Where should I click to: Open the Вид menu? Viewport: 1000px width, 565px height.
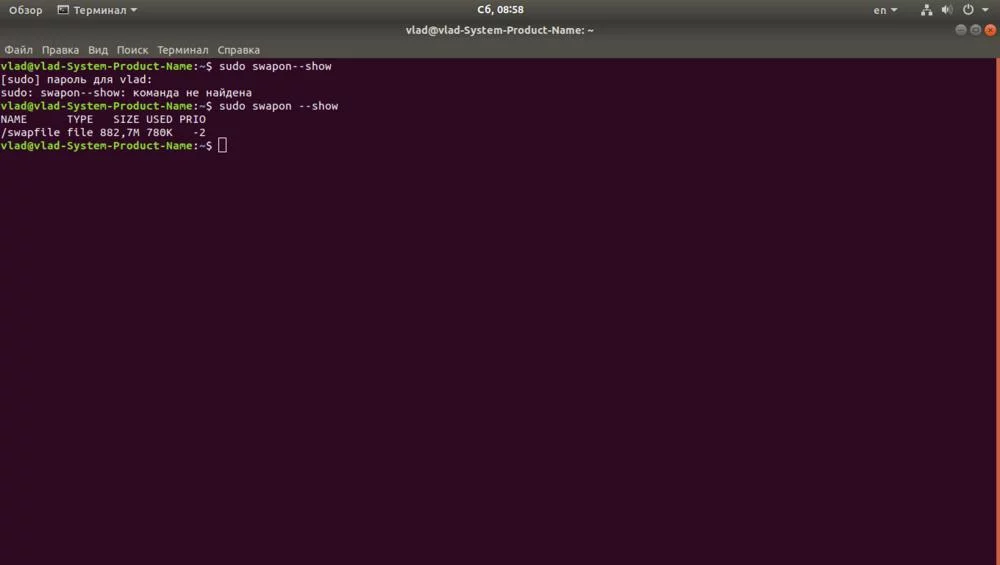98,50
